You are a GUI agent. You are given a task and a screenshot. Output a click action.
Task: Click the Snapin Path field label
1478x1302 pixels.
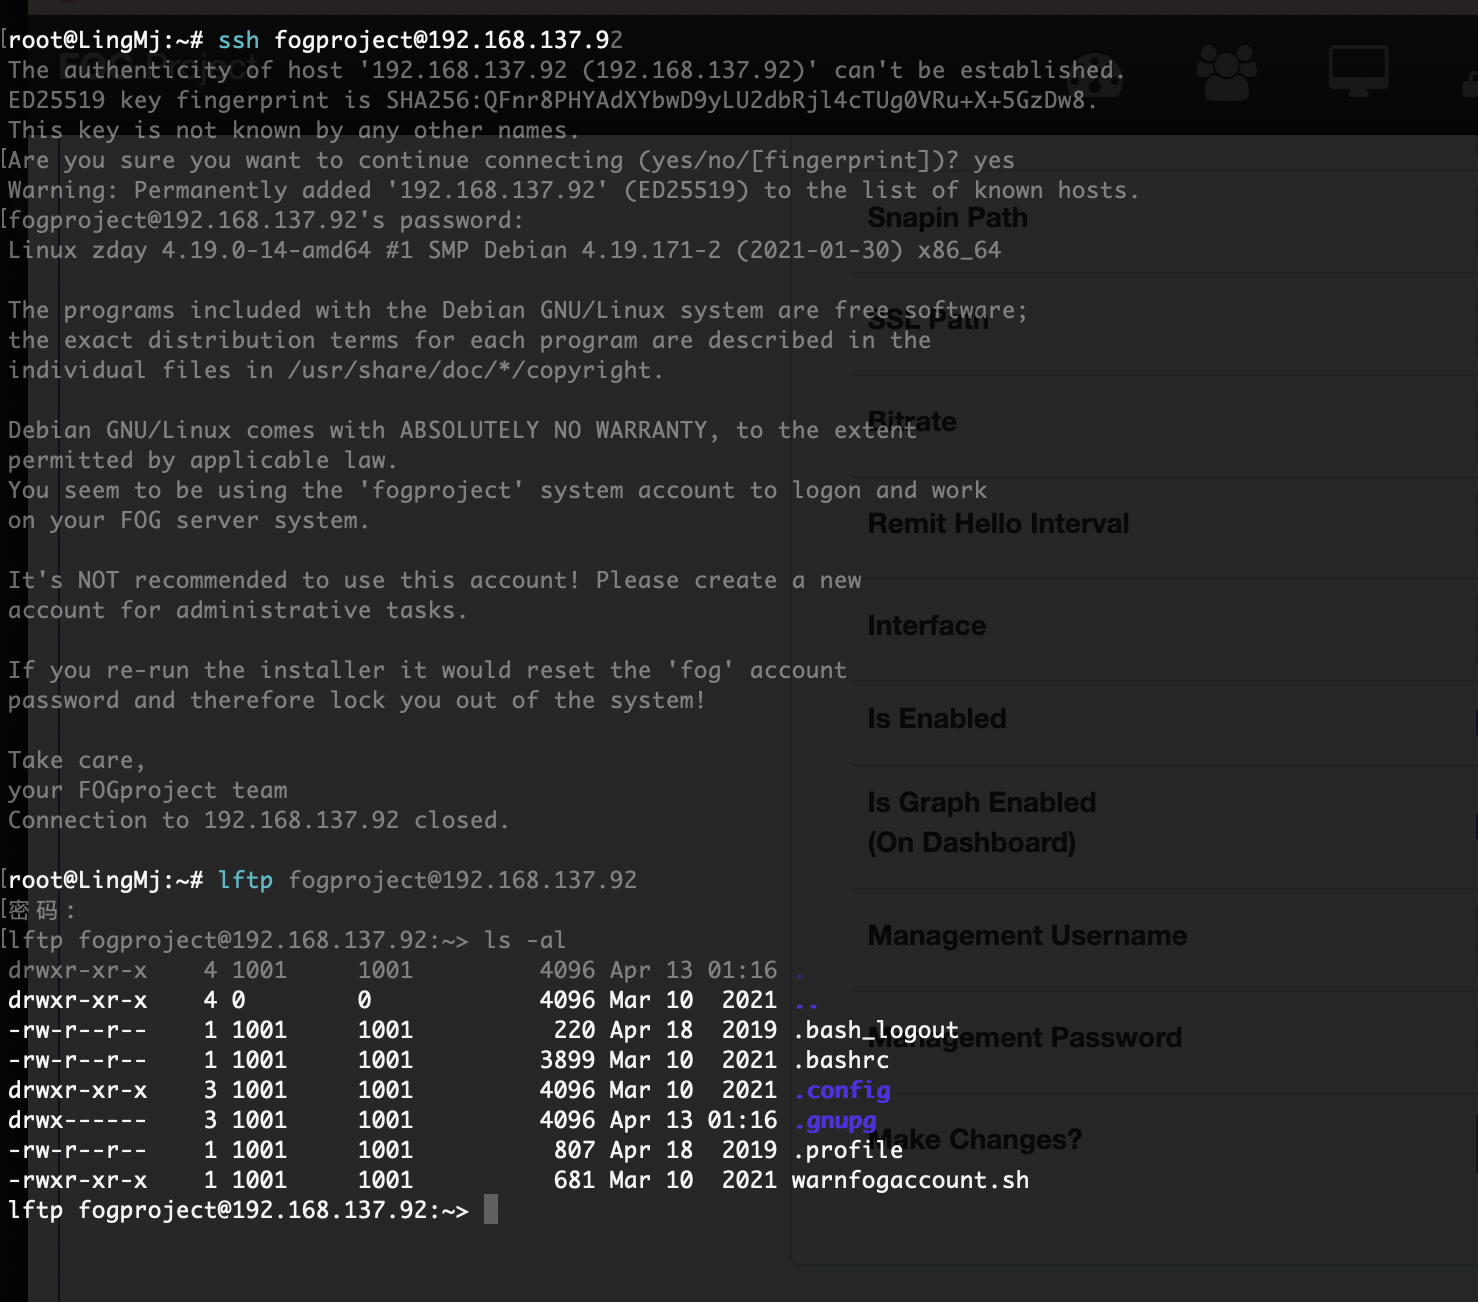[947, 218]
